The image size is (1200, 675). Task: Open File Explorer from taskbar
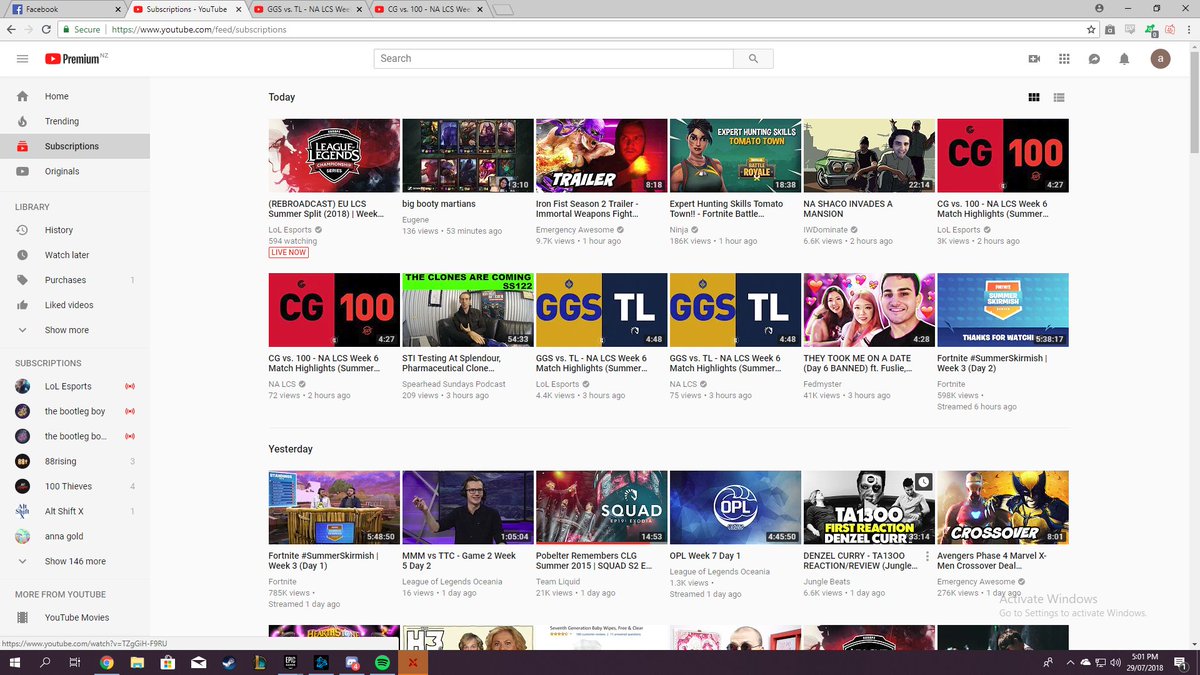[136, 662]
